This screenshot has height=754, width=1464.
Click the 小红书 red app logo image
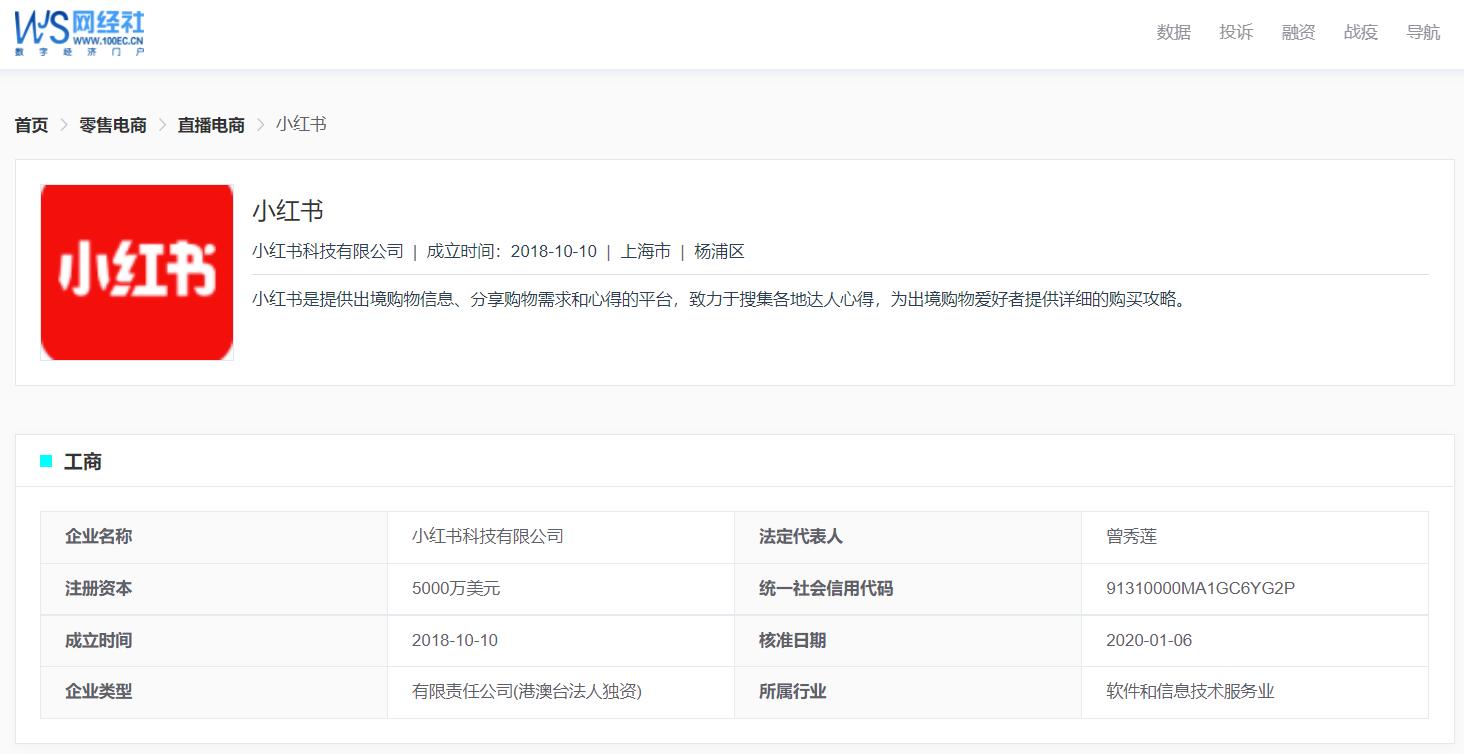(136, 271)
